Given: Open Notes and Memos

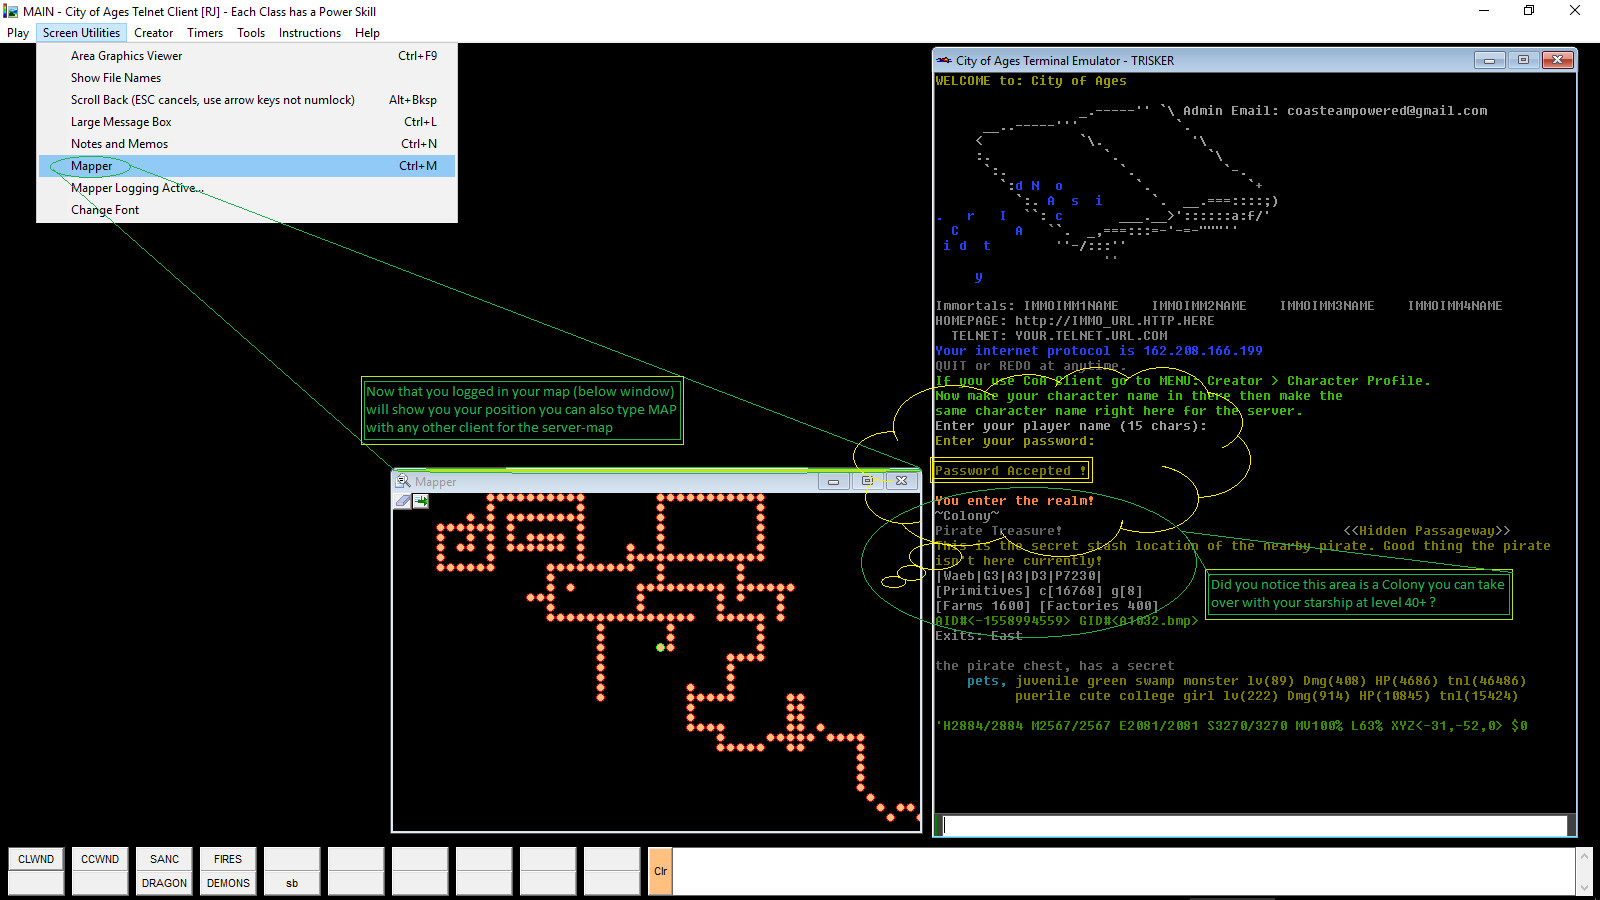Looking at the screenshot, I should point(119,143).
